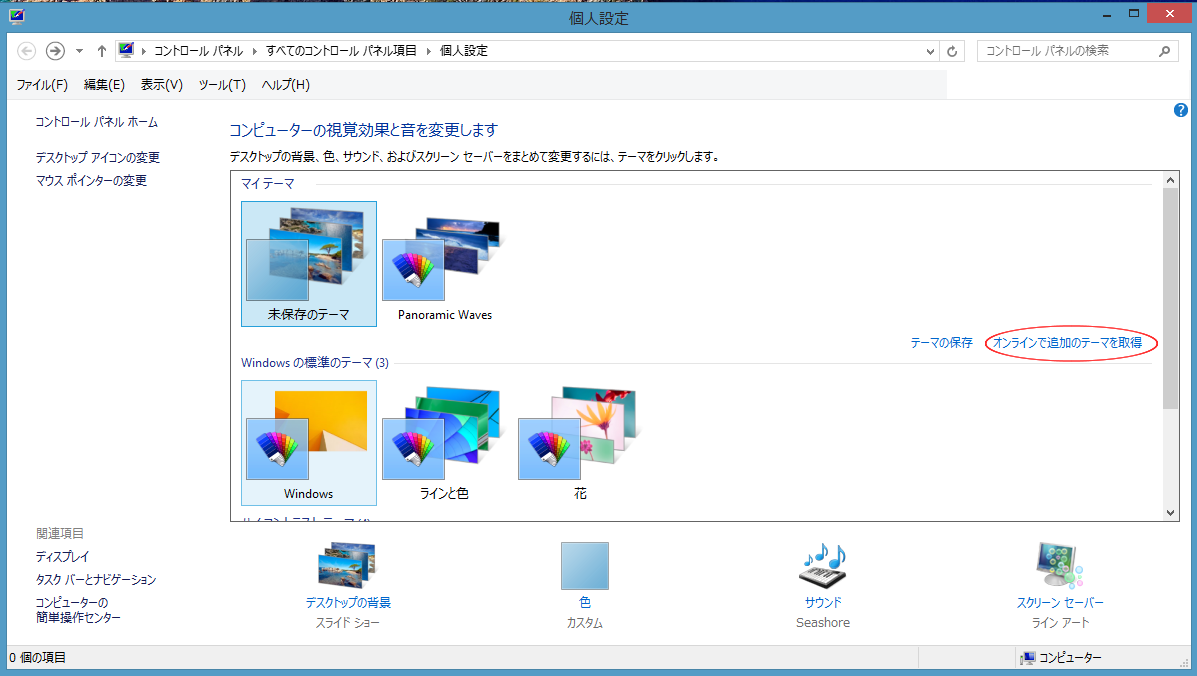Click the マイ テーマ section heading
This screenshot has height=676, width=1197.
tap(267, 183)
